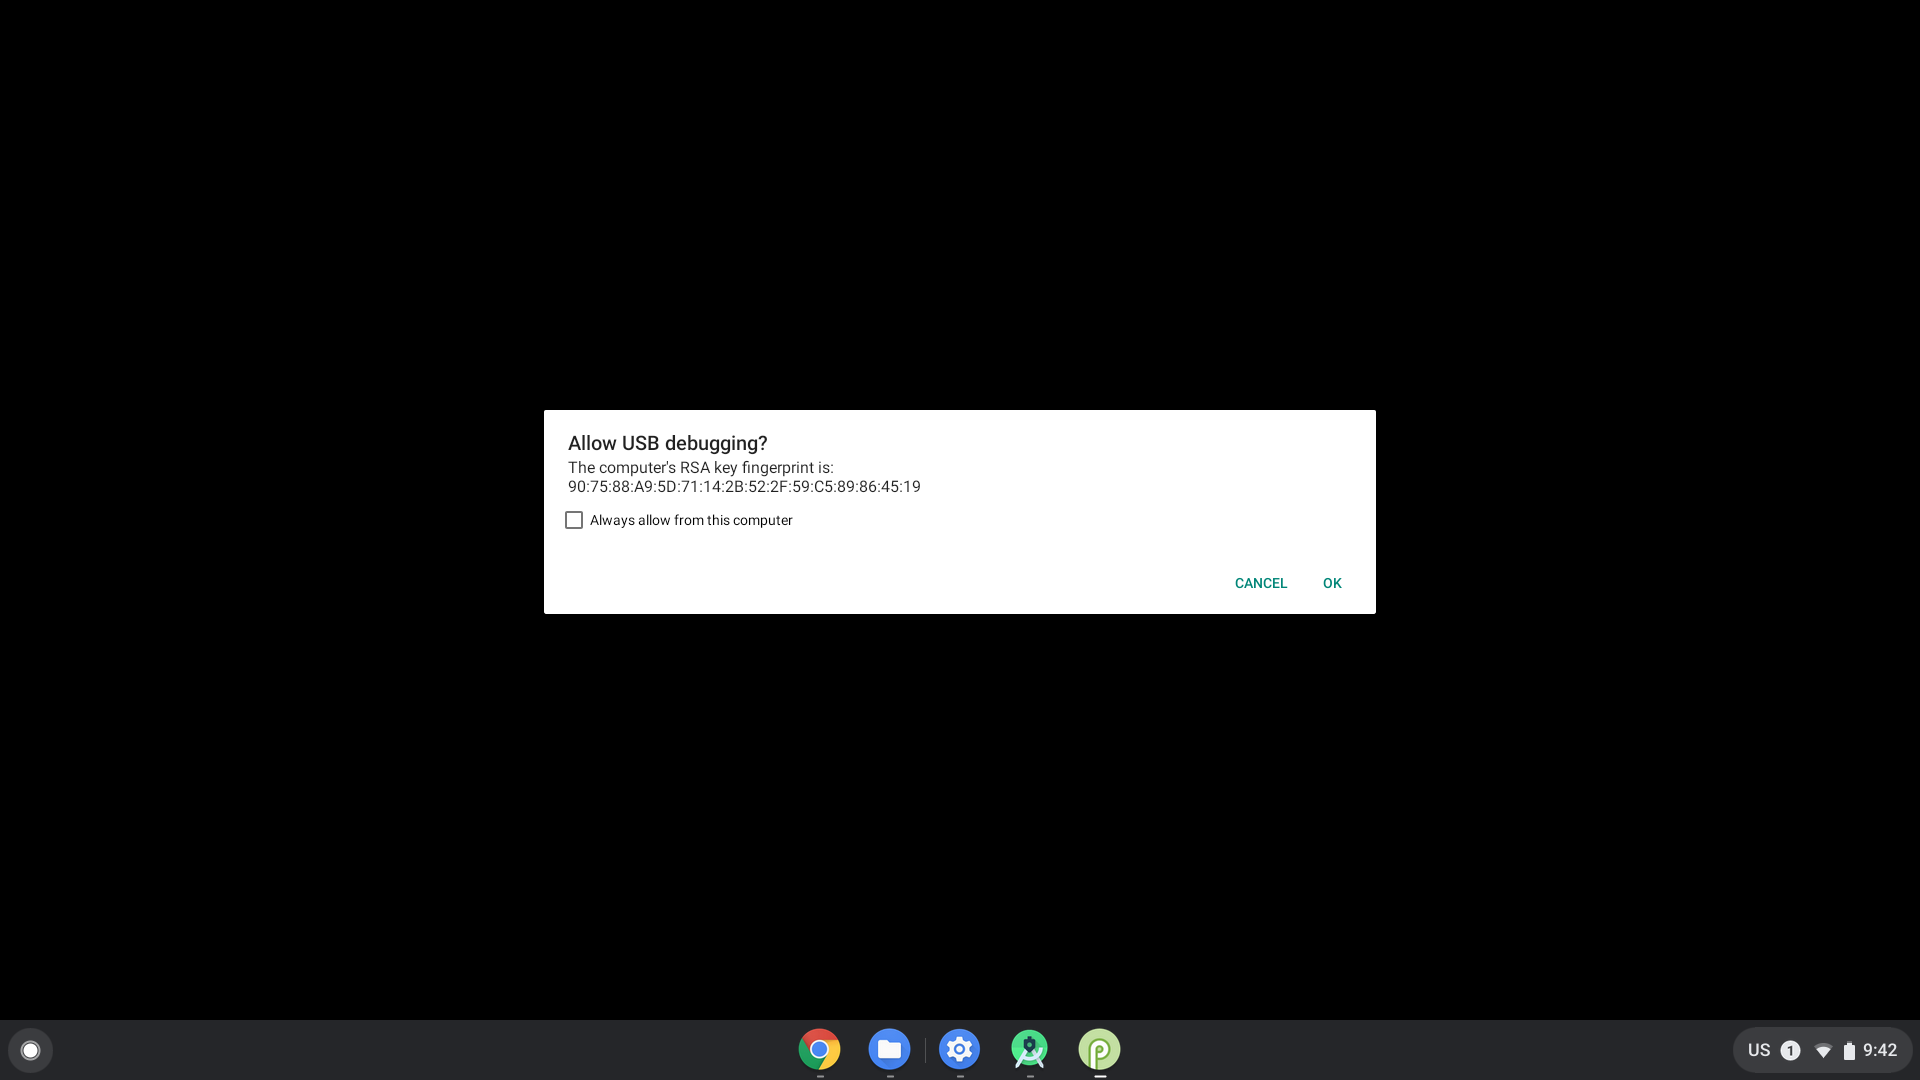1920x1080 pixels.
Task: Click CANCEL to deny USB debugging
Action: pyautogui.click(x=1261, y=582)
